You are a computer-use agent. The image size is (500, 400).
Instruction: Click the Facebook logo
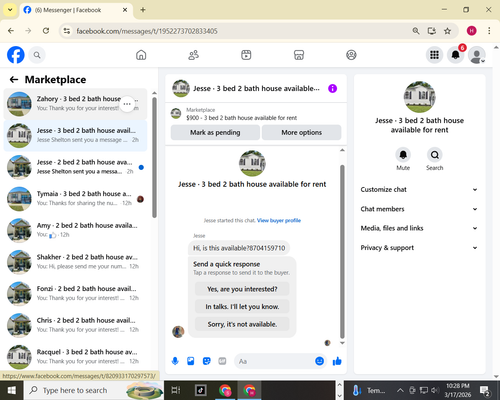[x=16, y=55]
